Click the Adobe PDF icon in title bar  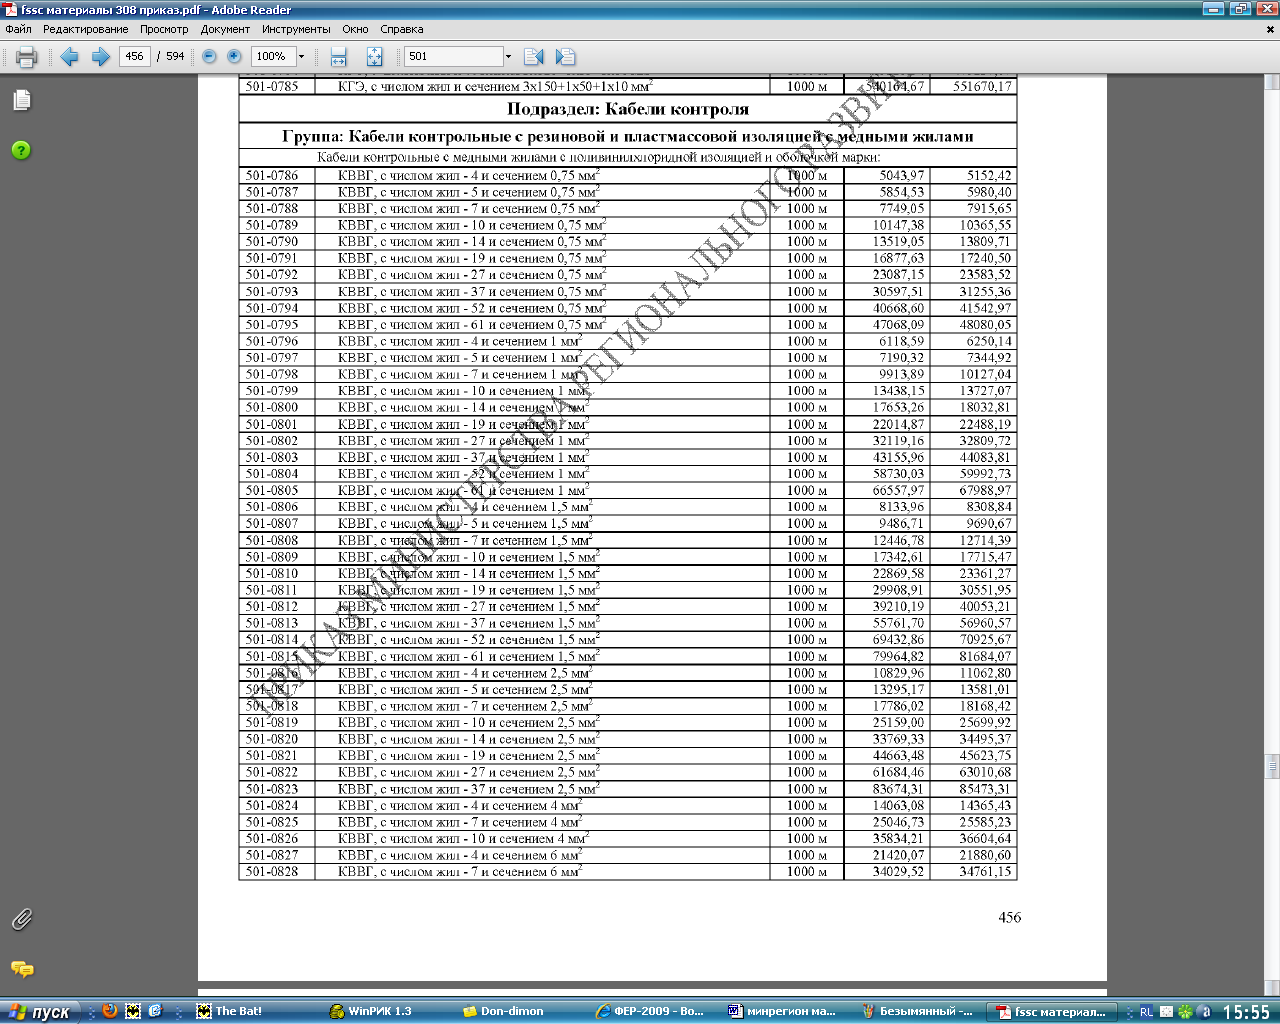click(11, 9)
